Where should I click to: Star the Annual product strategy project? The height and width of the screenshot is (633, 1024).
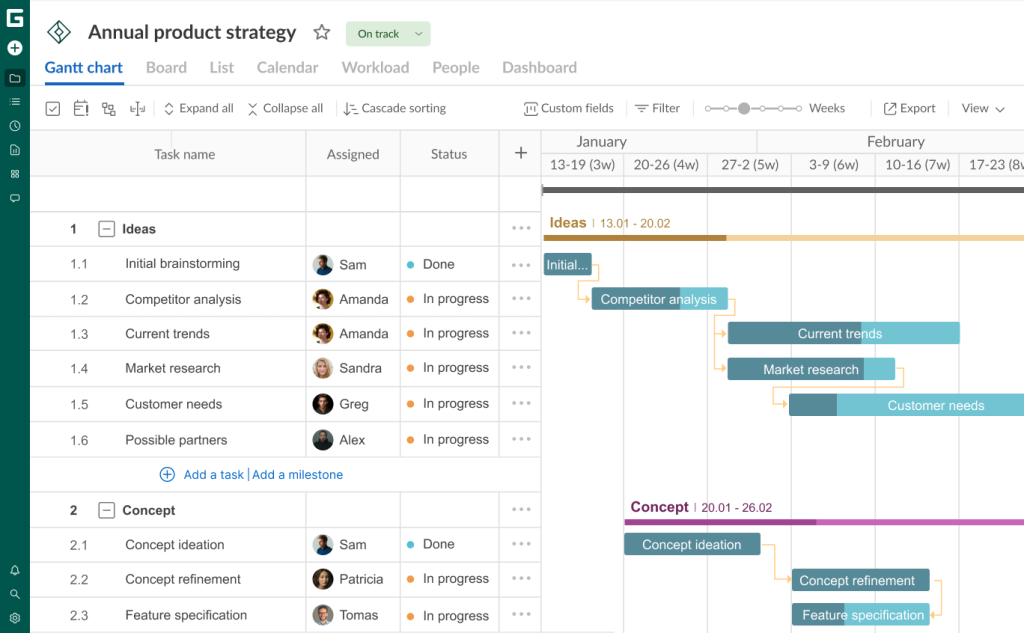pyautogui.click(x=321, y=32)
